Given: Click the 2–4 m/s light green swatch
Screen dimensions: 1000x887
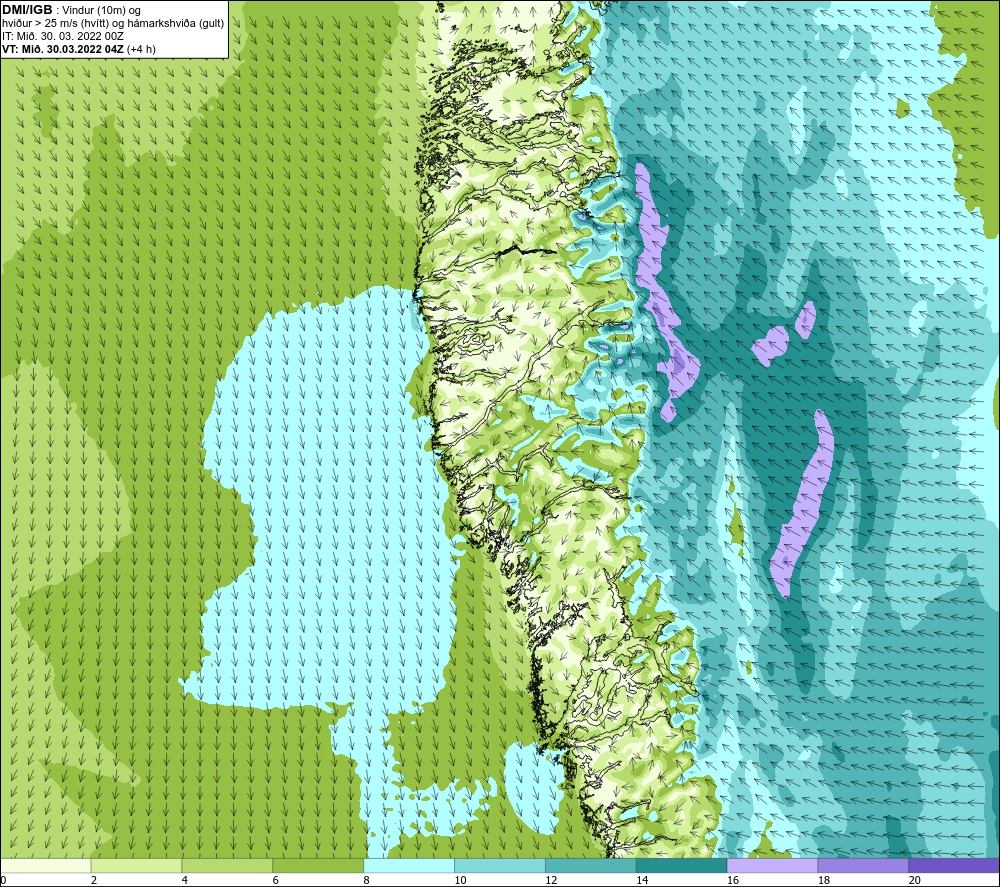Looking at the screenshot, I should 136,866.
